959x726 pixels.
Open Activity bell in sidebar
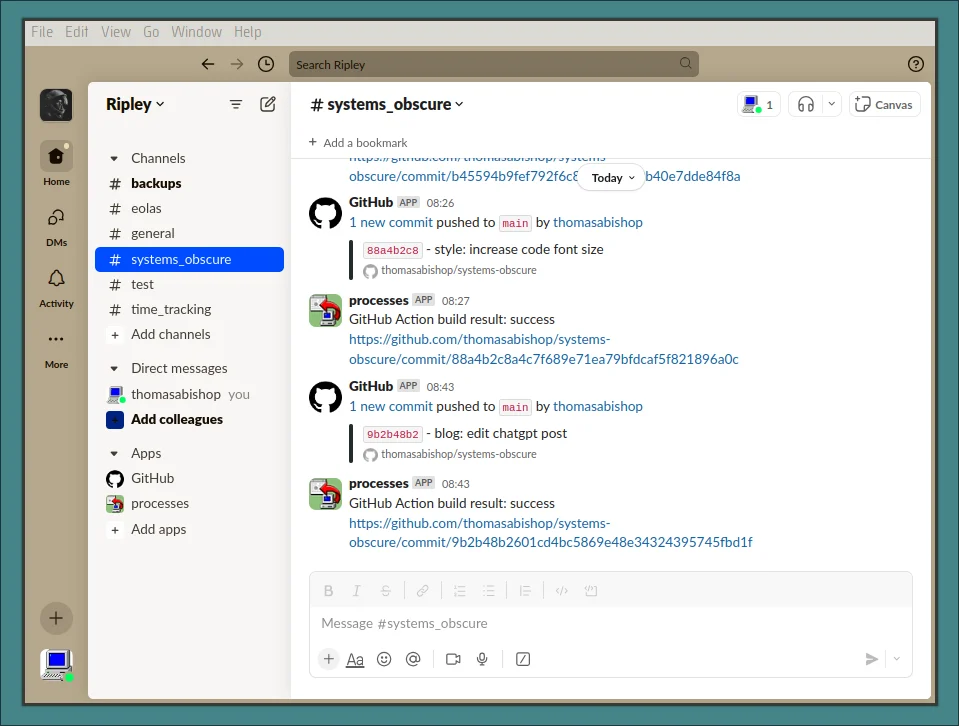(x=56, y=286)
